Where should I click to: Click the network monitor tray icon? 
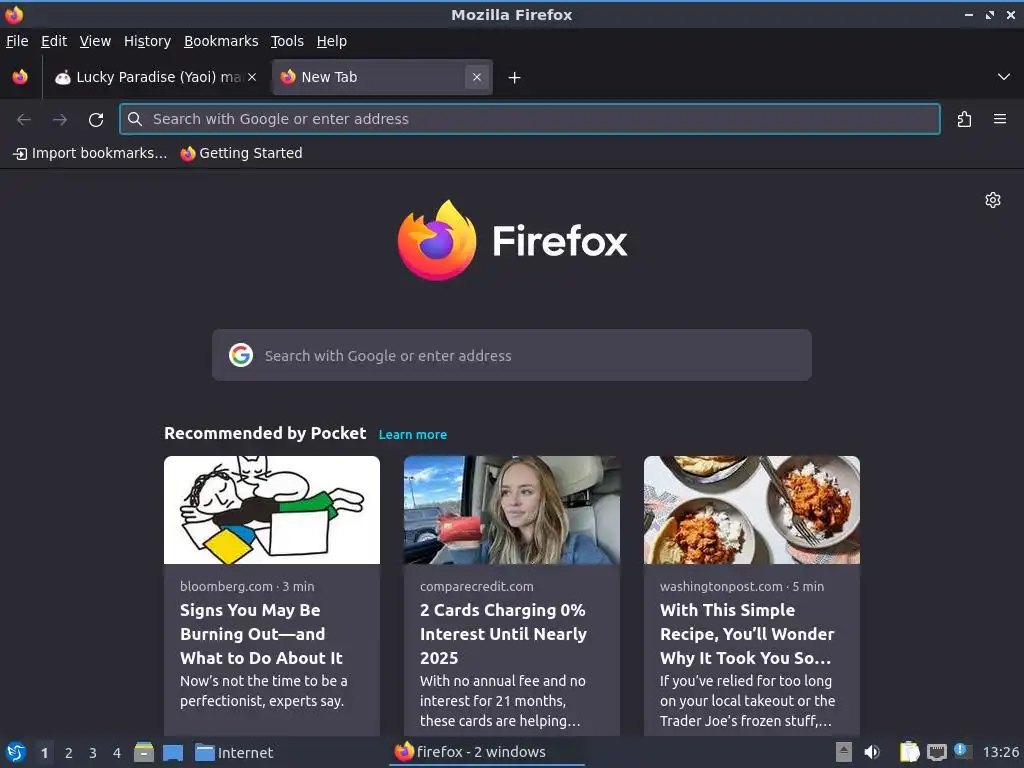[x=936, y=753]
